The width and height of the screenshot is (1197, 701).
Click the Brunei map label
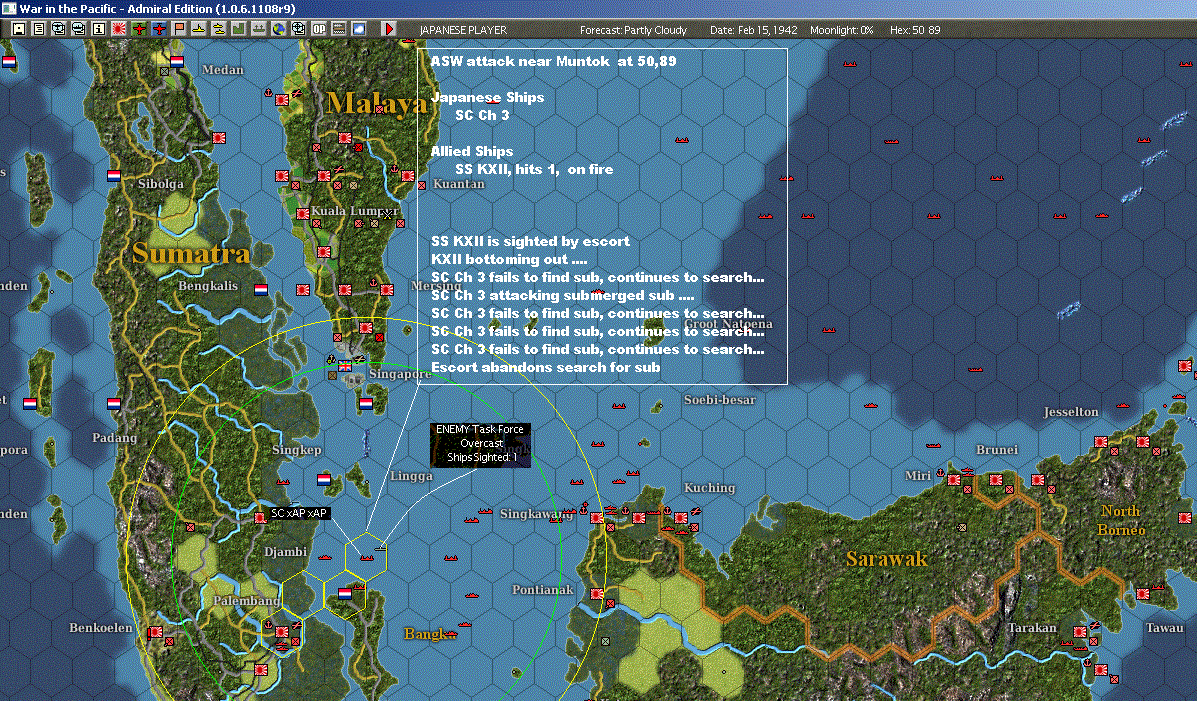click(x=997, y=450)
